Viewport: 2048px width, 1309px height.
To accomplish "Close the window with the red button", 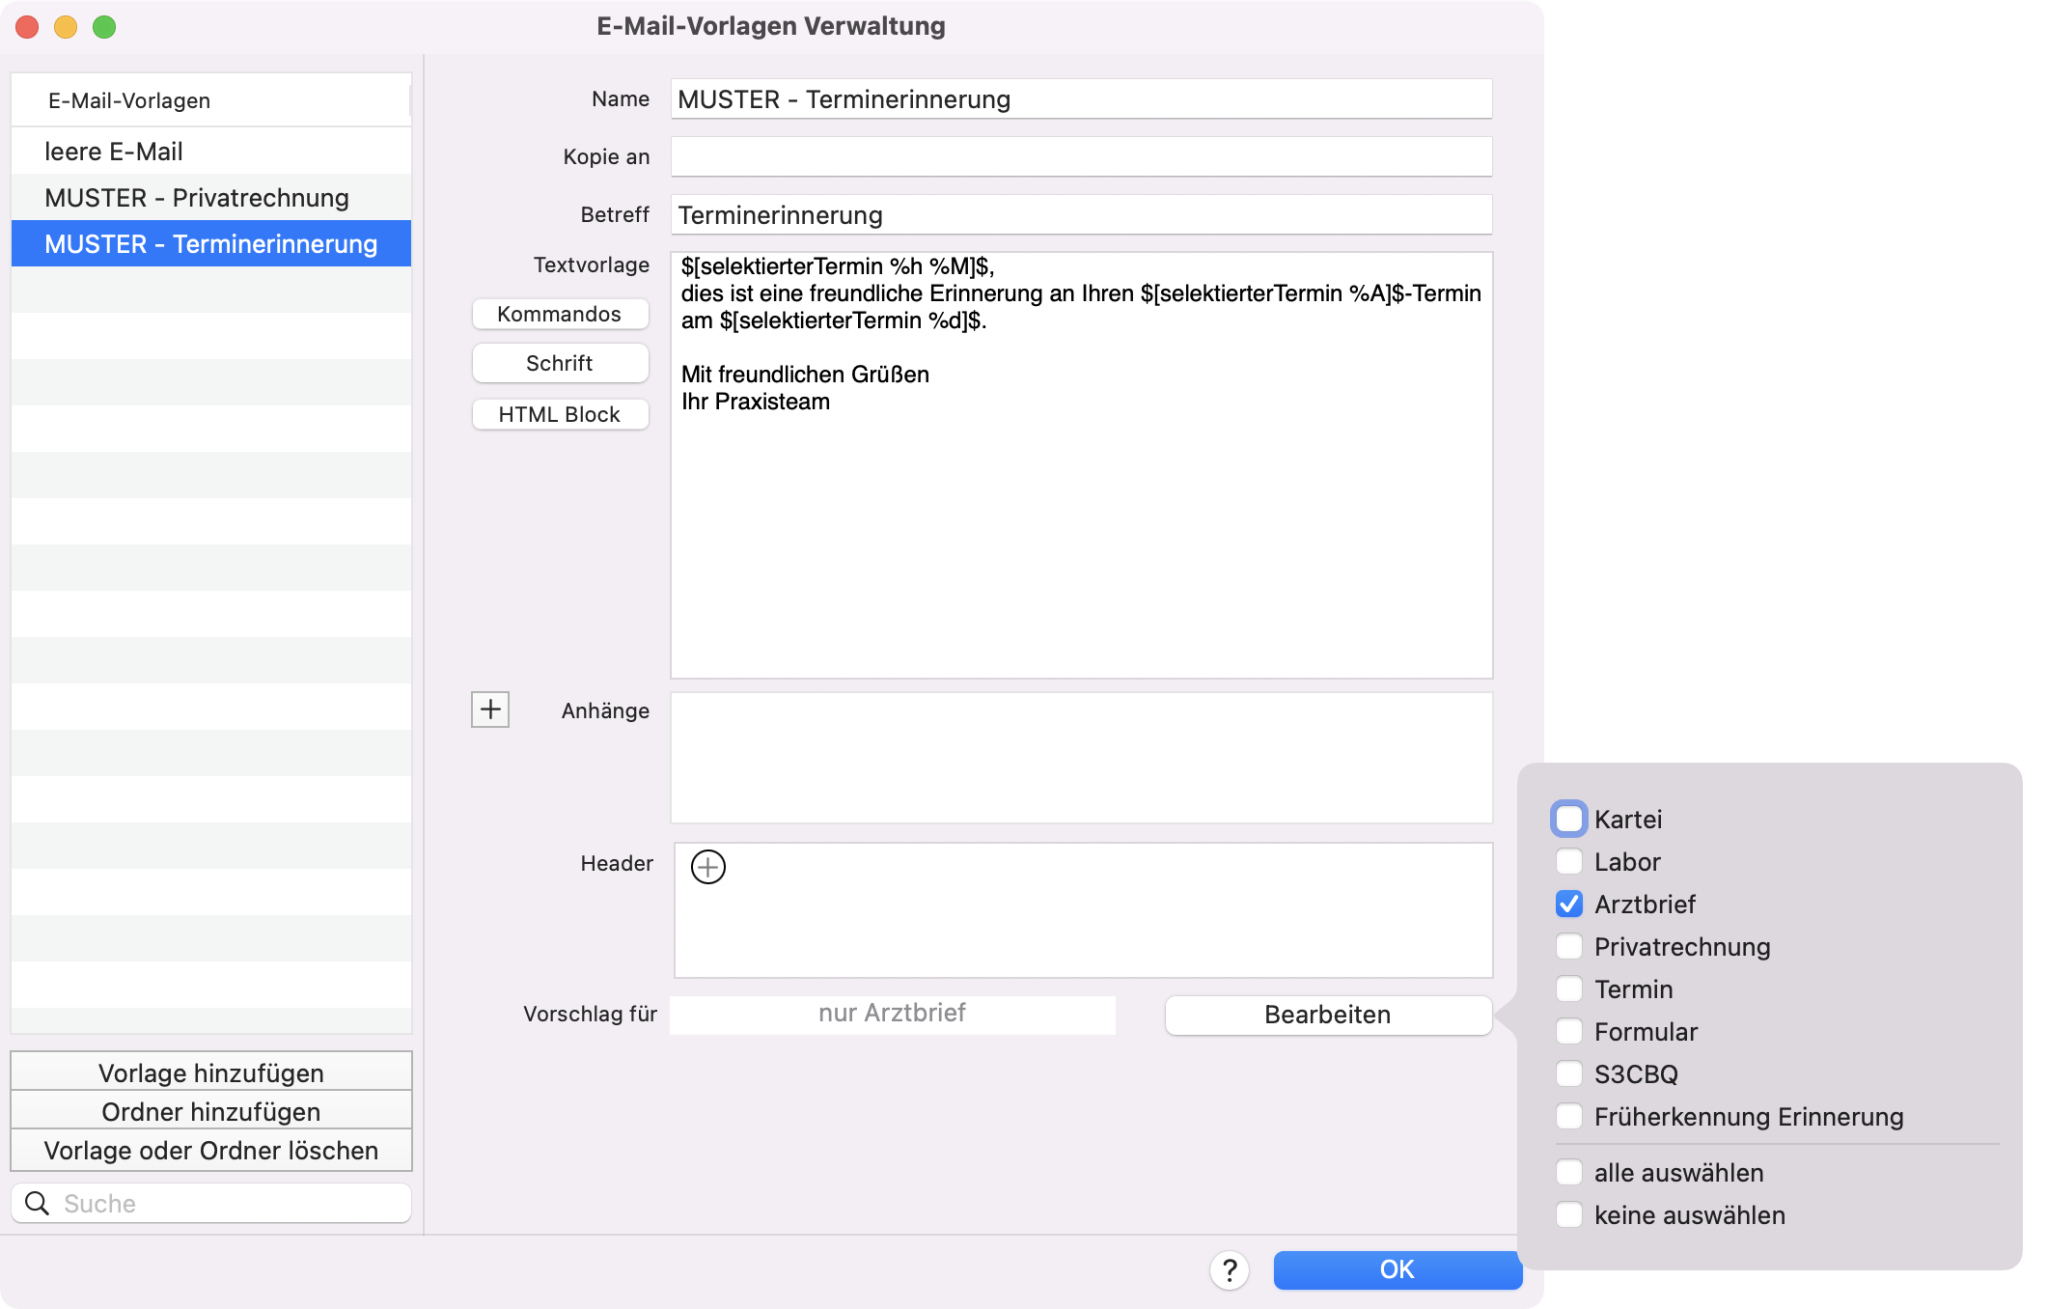I will coord(28,27).
